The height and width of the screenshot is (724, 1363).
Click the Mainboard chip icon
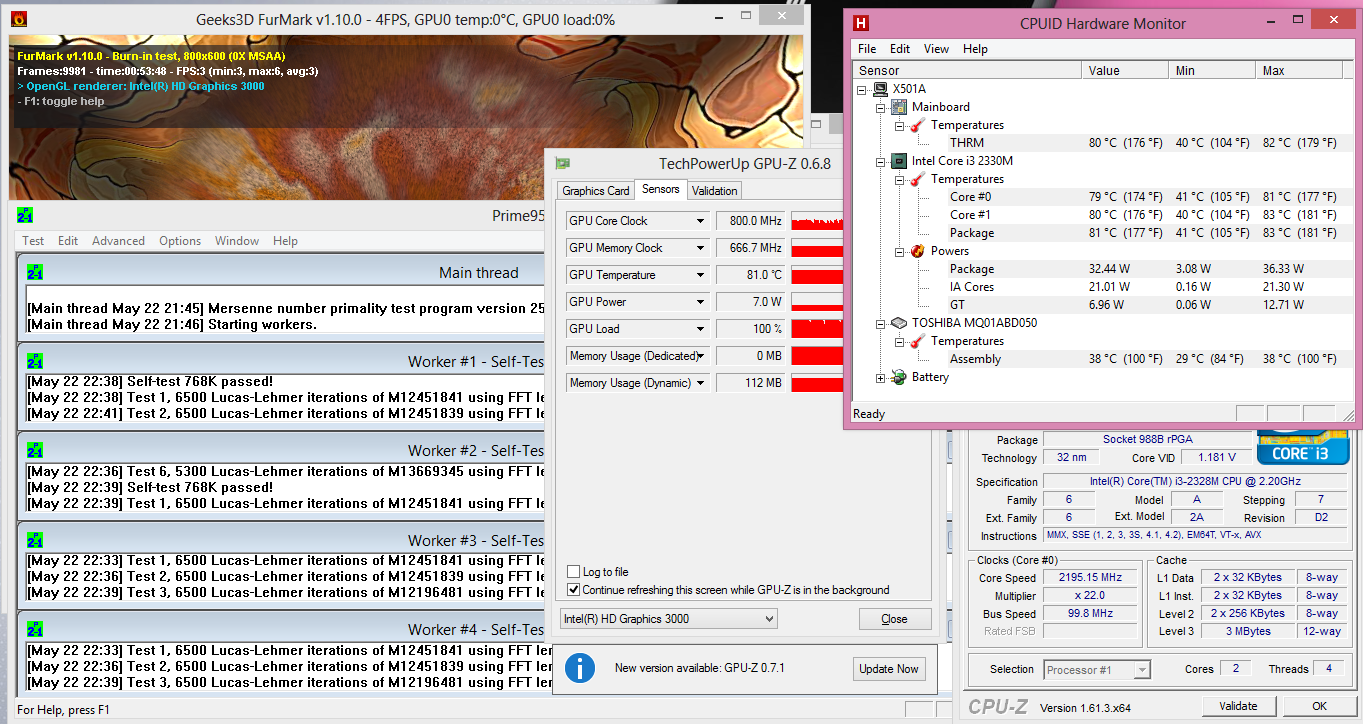901,107
